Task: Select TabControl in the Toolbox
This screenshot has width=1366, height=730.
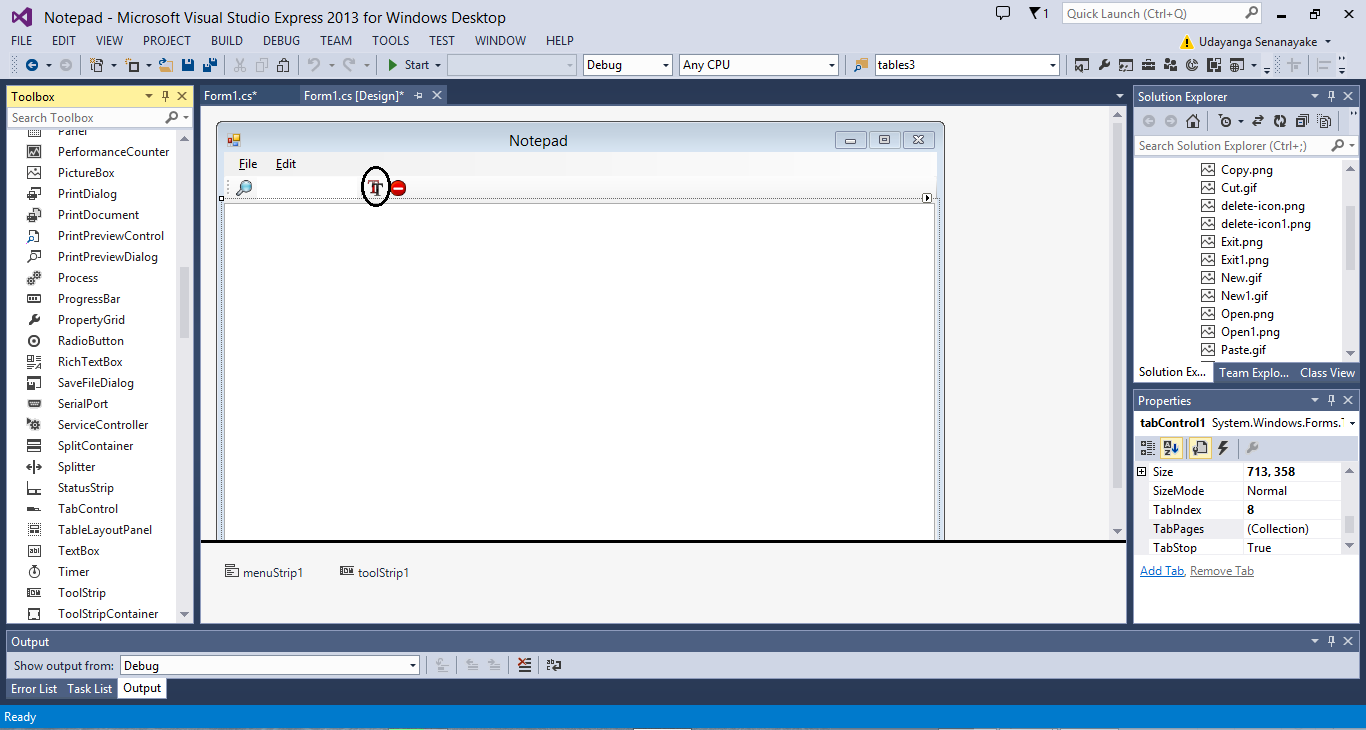Action: 88,509
